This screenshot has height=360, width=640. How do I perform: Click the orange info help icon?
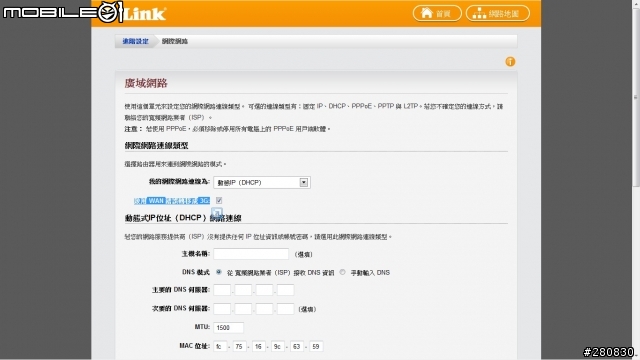coord(510,62)
